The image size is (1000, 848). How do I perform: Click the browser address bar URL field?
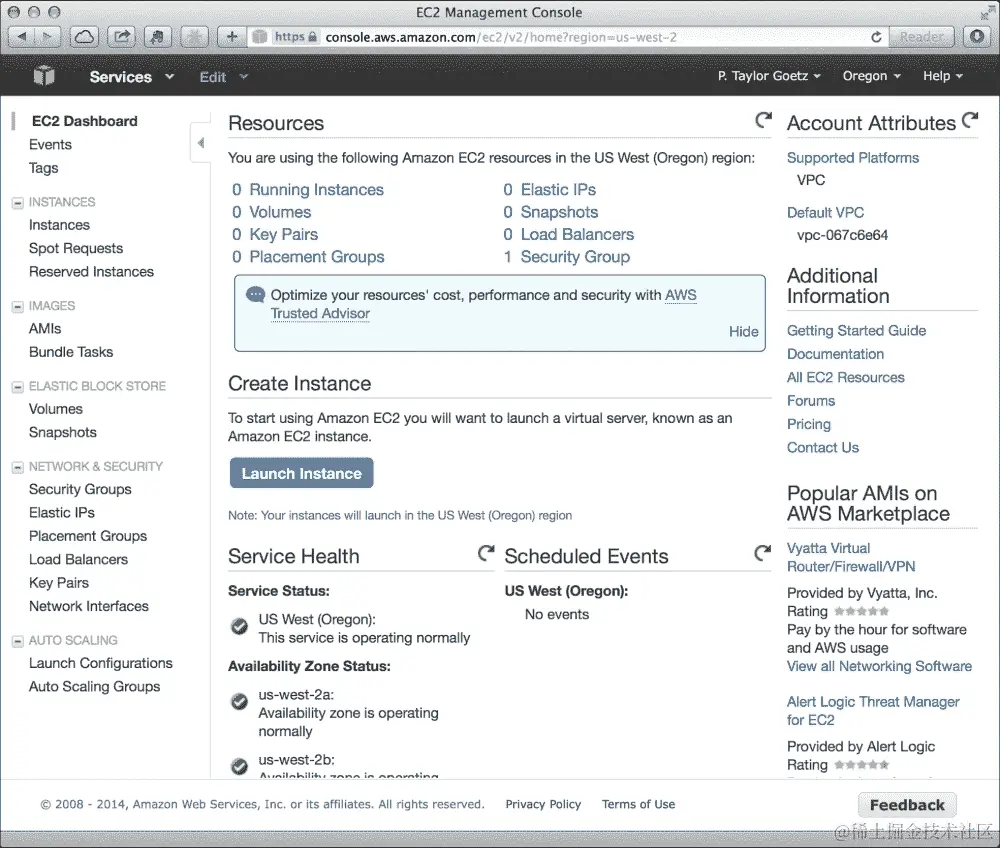568,37
